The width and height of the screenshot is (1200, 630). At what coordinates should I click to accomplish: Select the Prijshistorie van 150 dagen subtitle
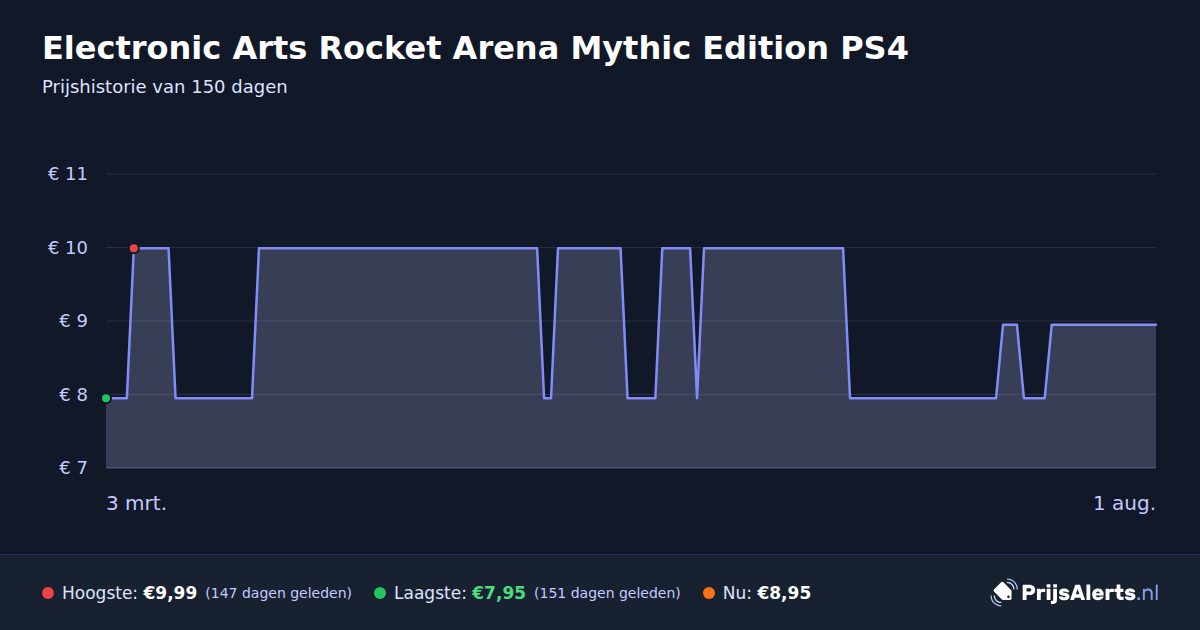(x=165, y=87)
